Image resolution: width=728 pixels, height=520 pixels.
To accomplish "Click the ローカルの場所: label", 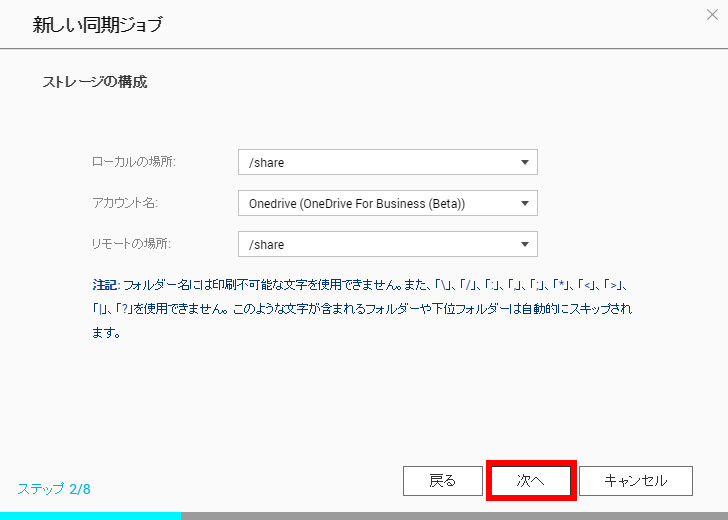I will point(134,162).
